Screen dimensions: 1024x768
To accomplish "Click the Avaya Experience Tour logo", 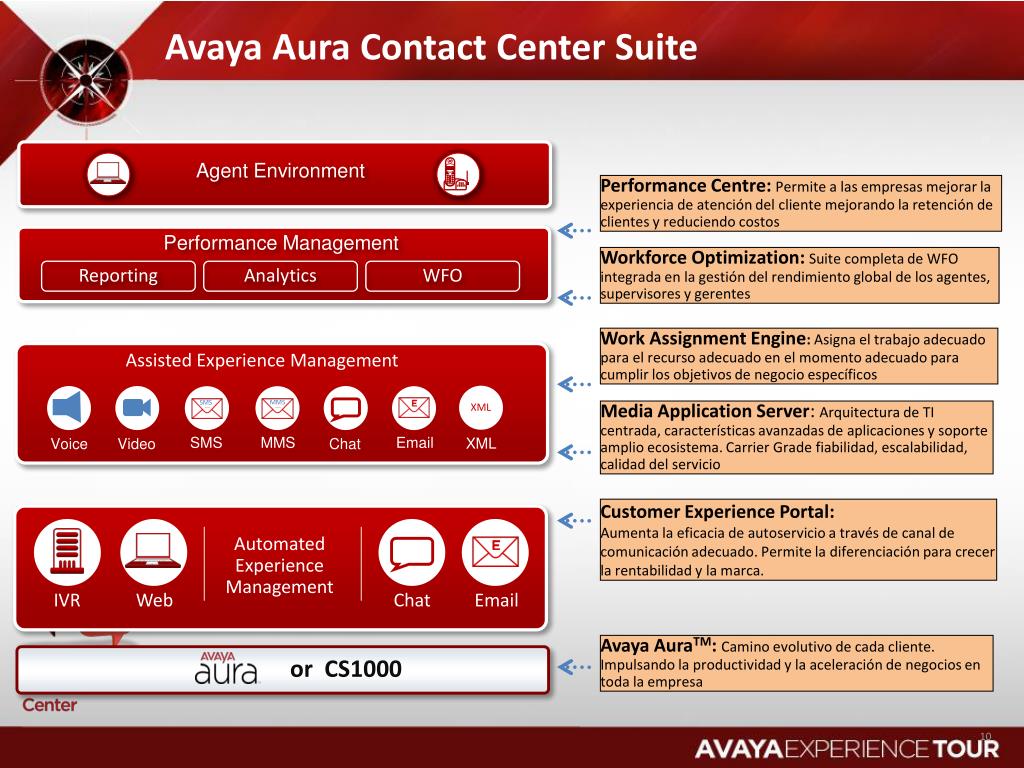I will click(x=847, y=748).
